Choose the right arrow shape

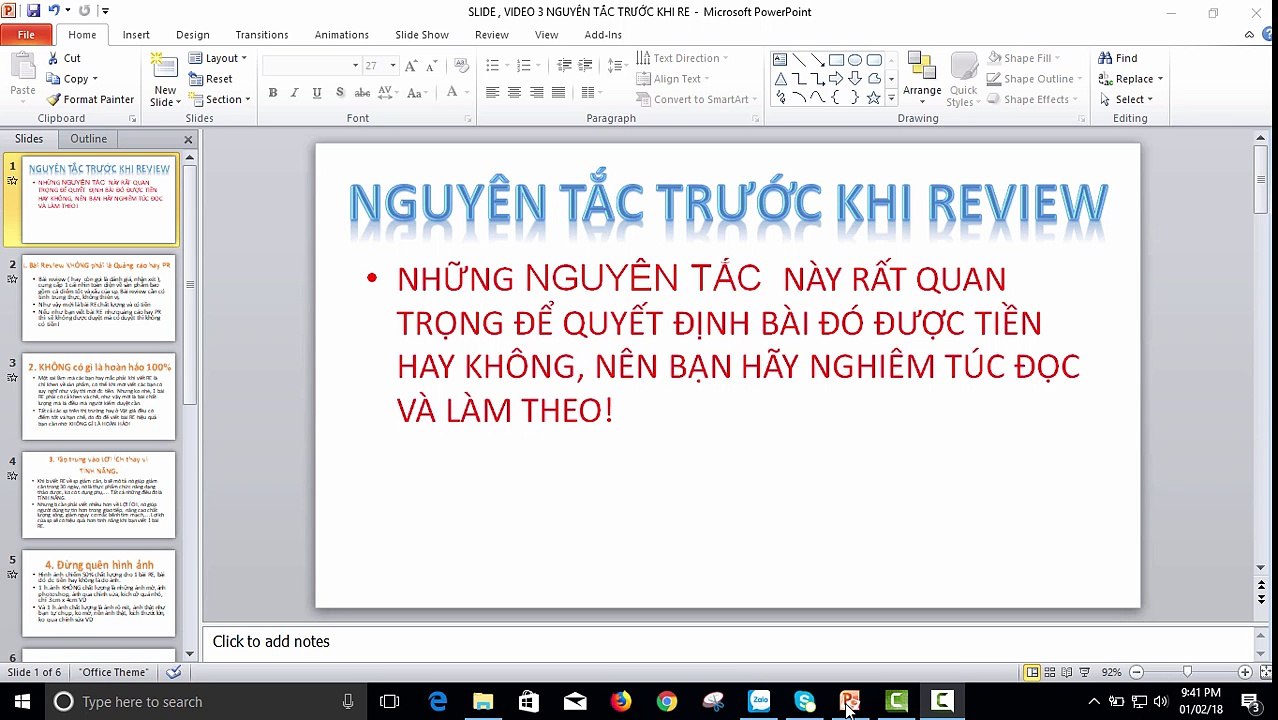pyautogui.click(x=836, y=79)
